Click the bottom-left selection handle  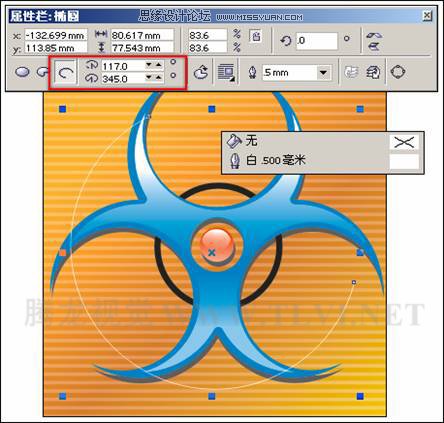point(62,396)
